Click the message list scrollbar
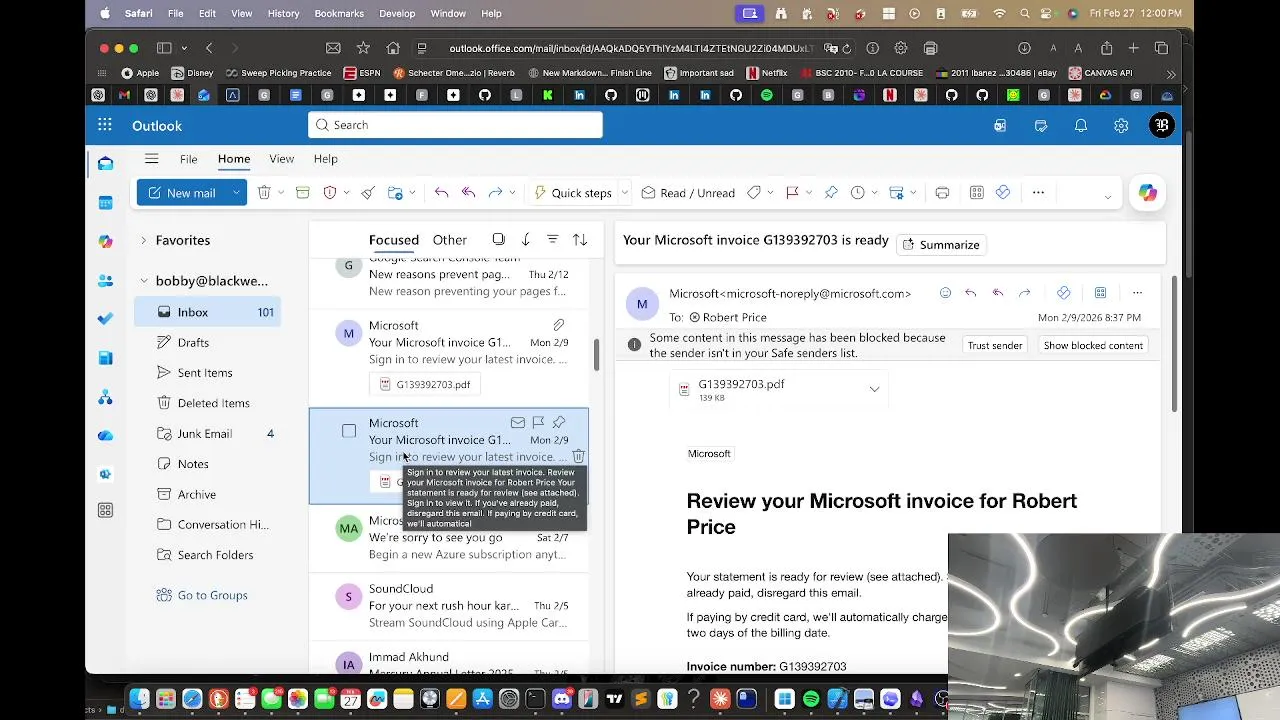Image resolution: width=1280 pixels, height=720 pixels. coord(597,355)
